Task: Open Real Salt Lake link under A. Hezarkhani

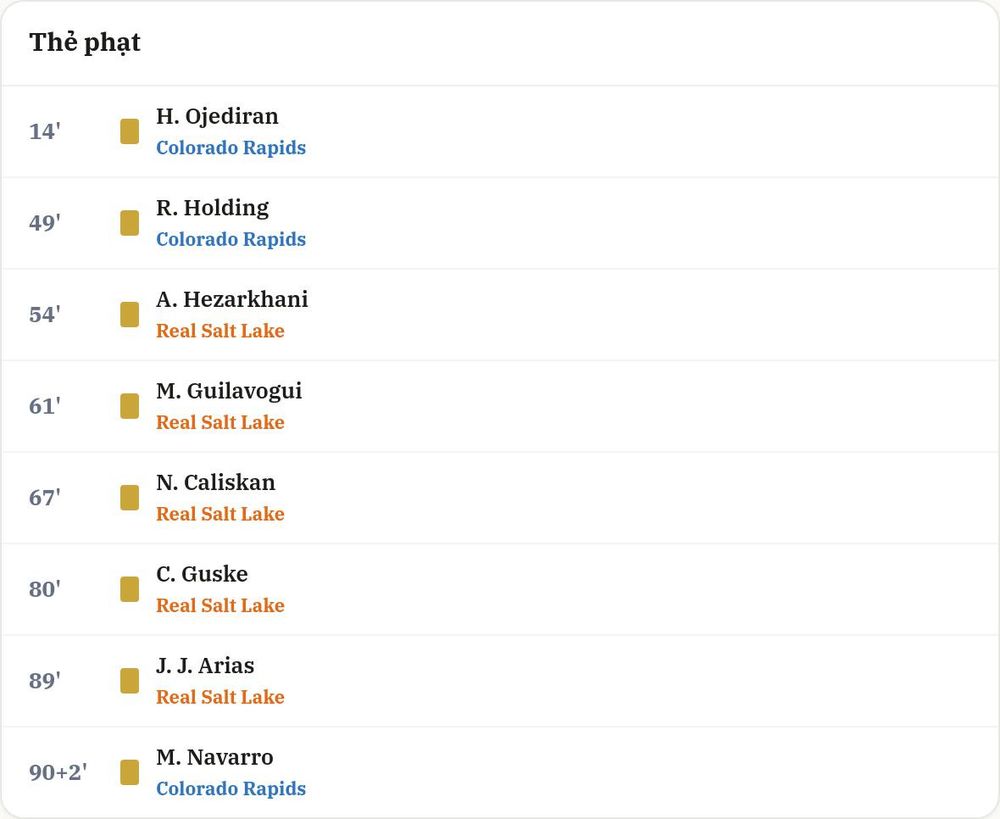Action: pos(220,330)
